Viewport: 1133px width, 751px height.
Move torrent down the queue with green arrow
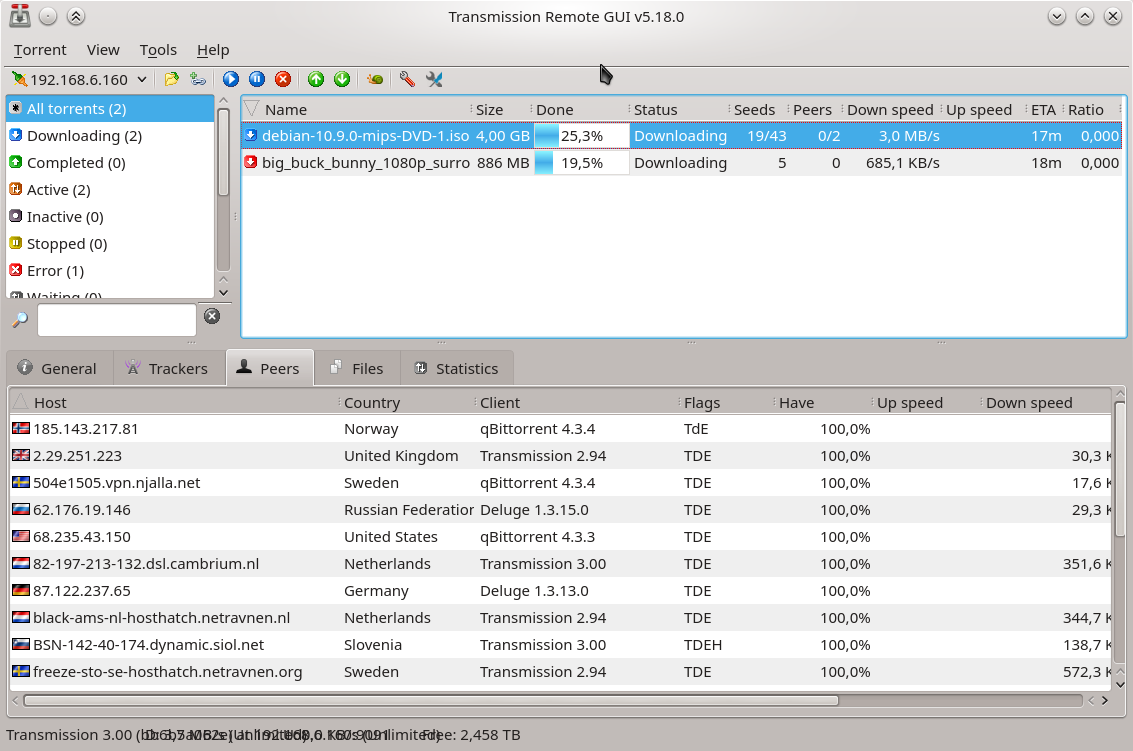342,79
